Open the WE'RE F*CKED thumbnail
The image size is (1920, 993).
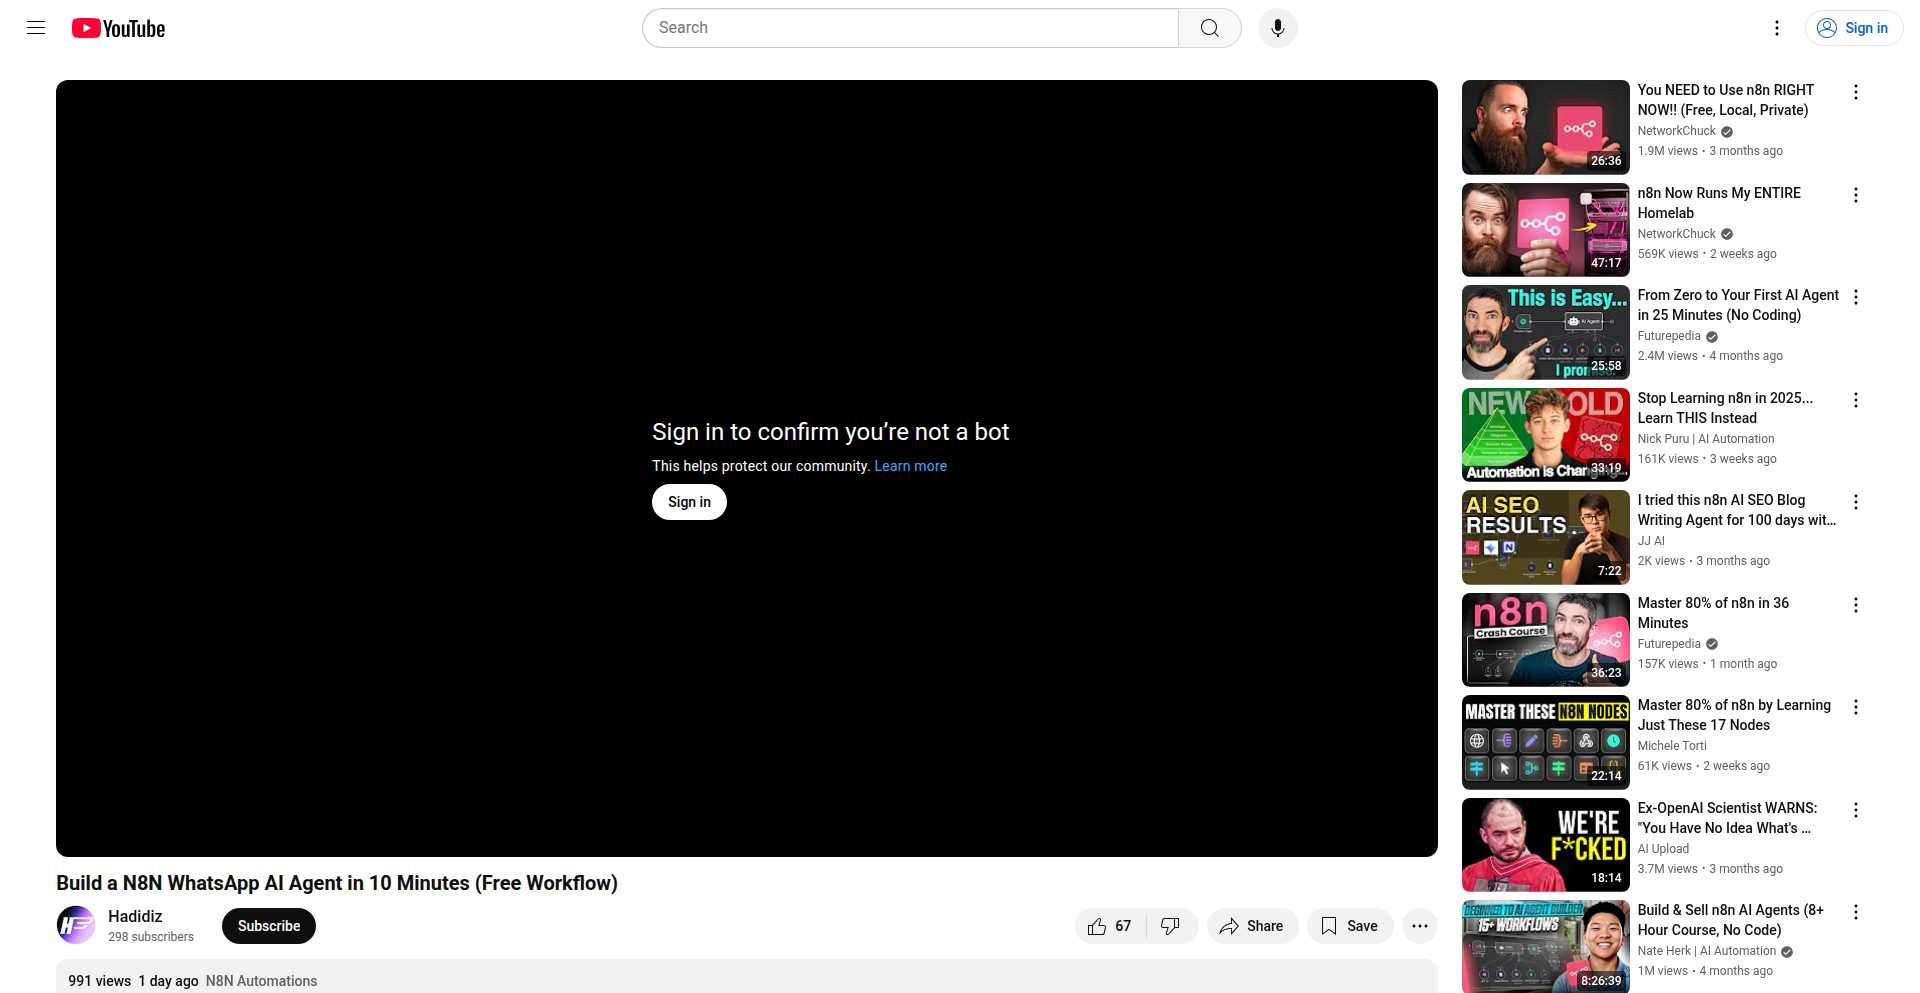1545,845
